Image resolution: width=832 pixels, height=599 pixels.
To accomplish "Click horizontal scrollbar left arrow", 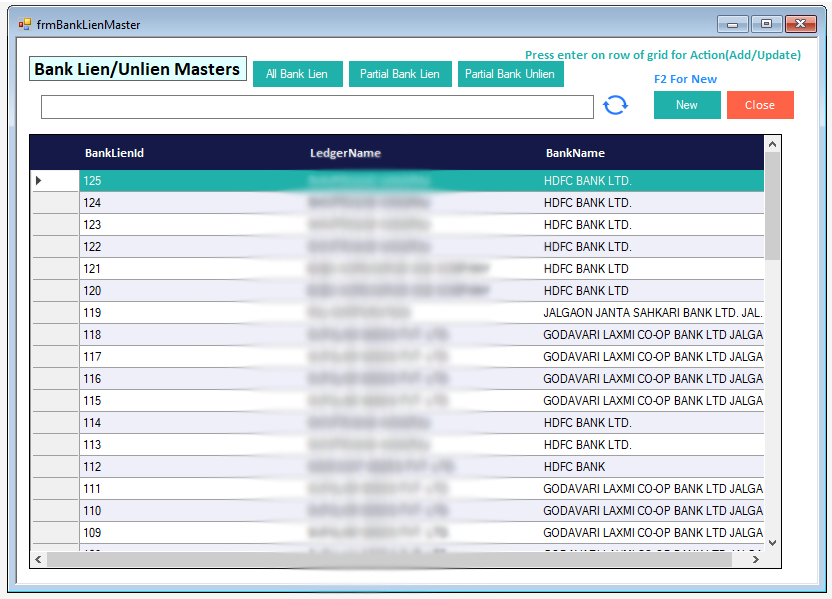I will click(x=39, y=560).
